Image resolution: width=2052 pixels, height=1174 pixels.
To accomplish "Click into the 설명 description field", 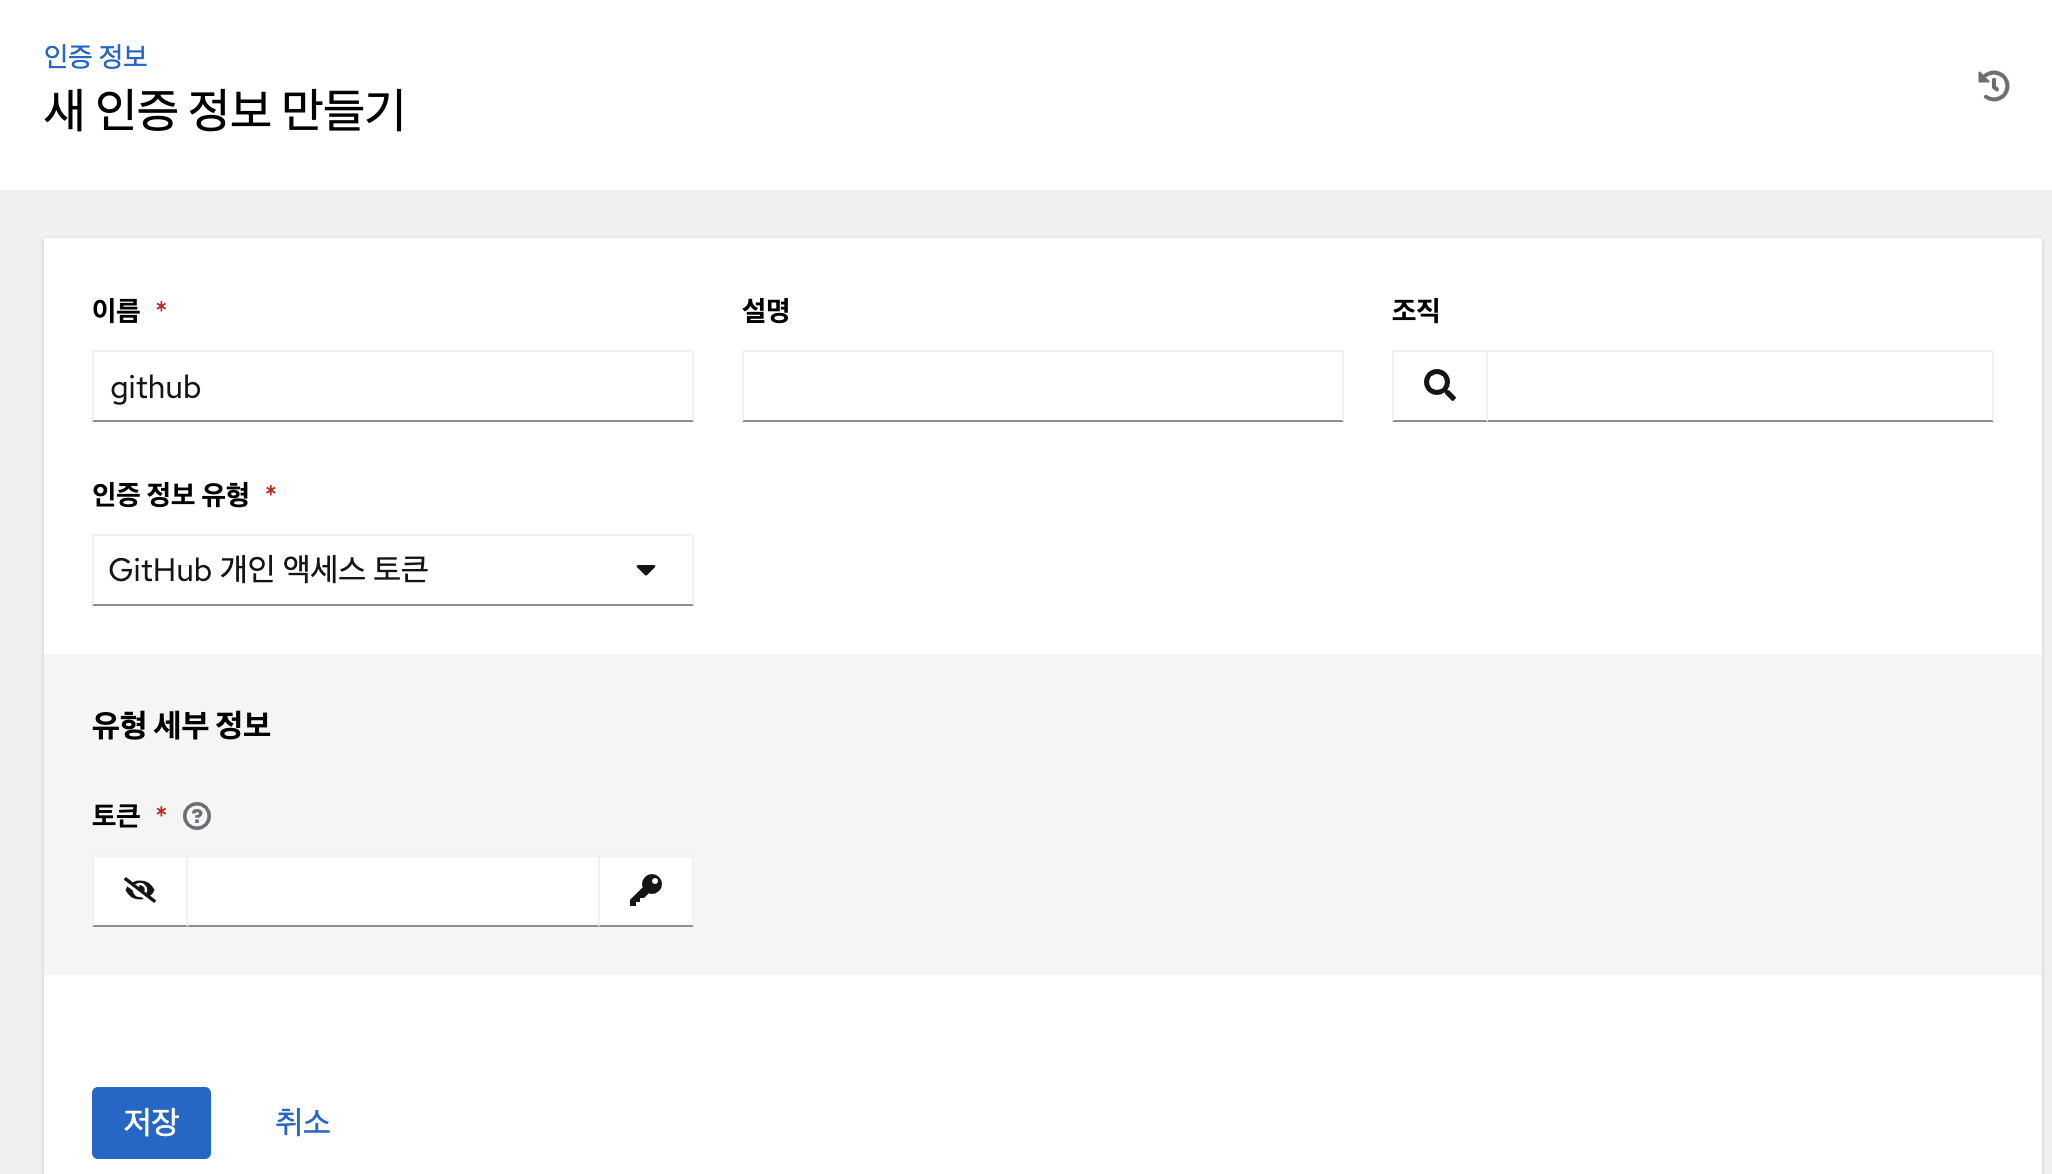I will 1042,386.
